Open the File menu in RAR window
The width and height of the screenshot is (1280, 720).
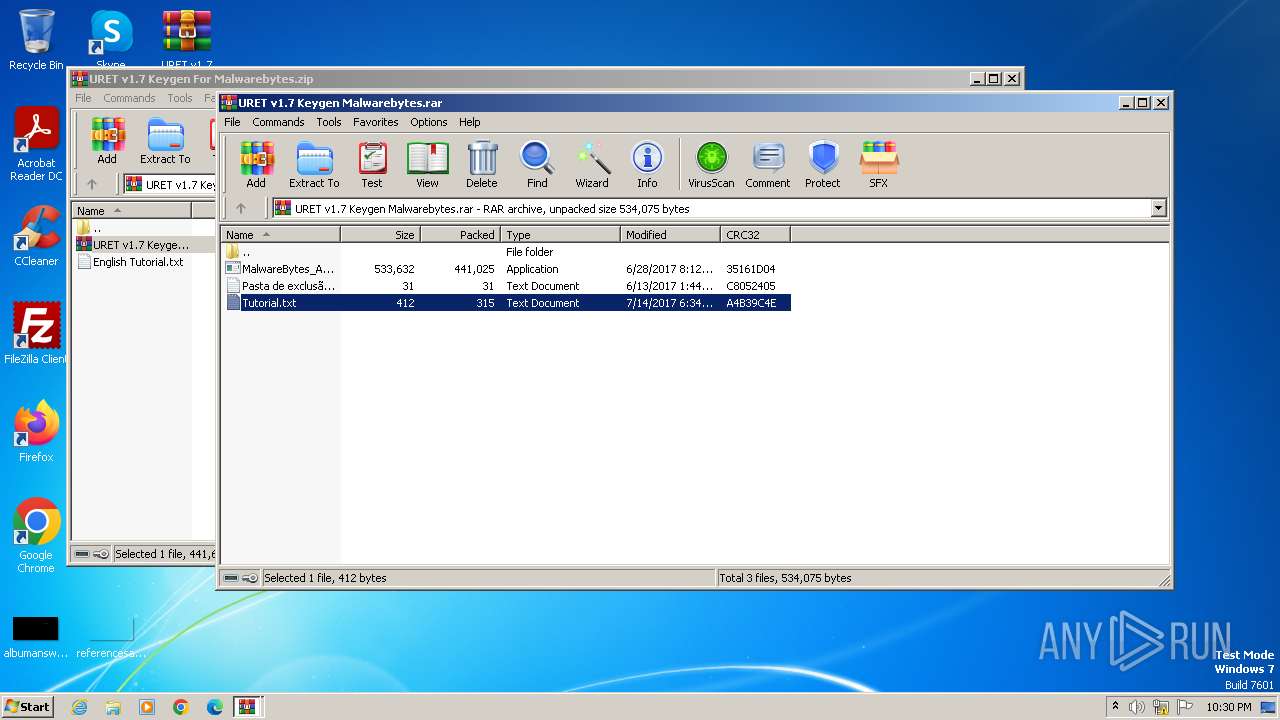click(232, 122)
